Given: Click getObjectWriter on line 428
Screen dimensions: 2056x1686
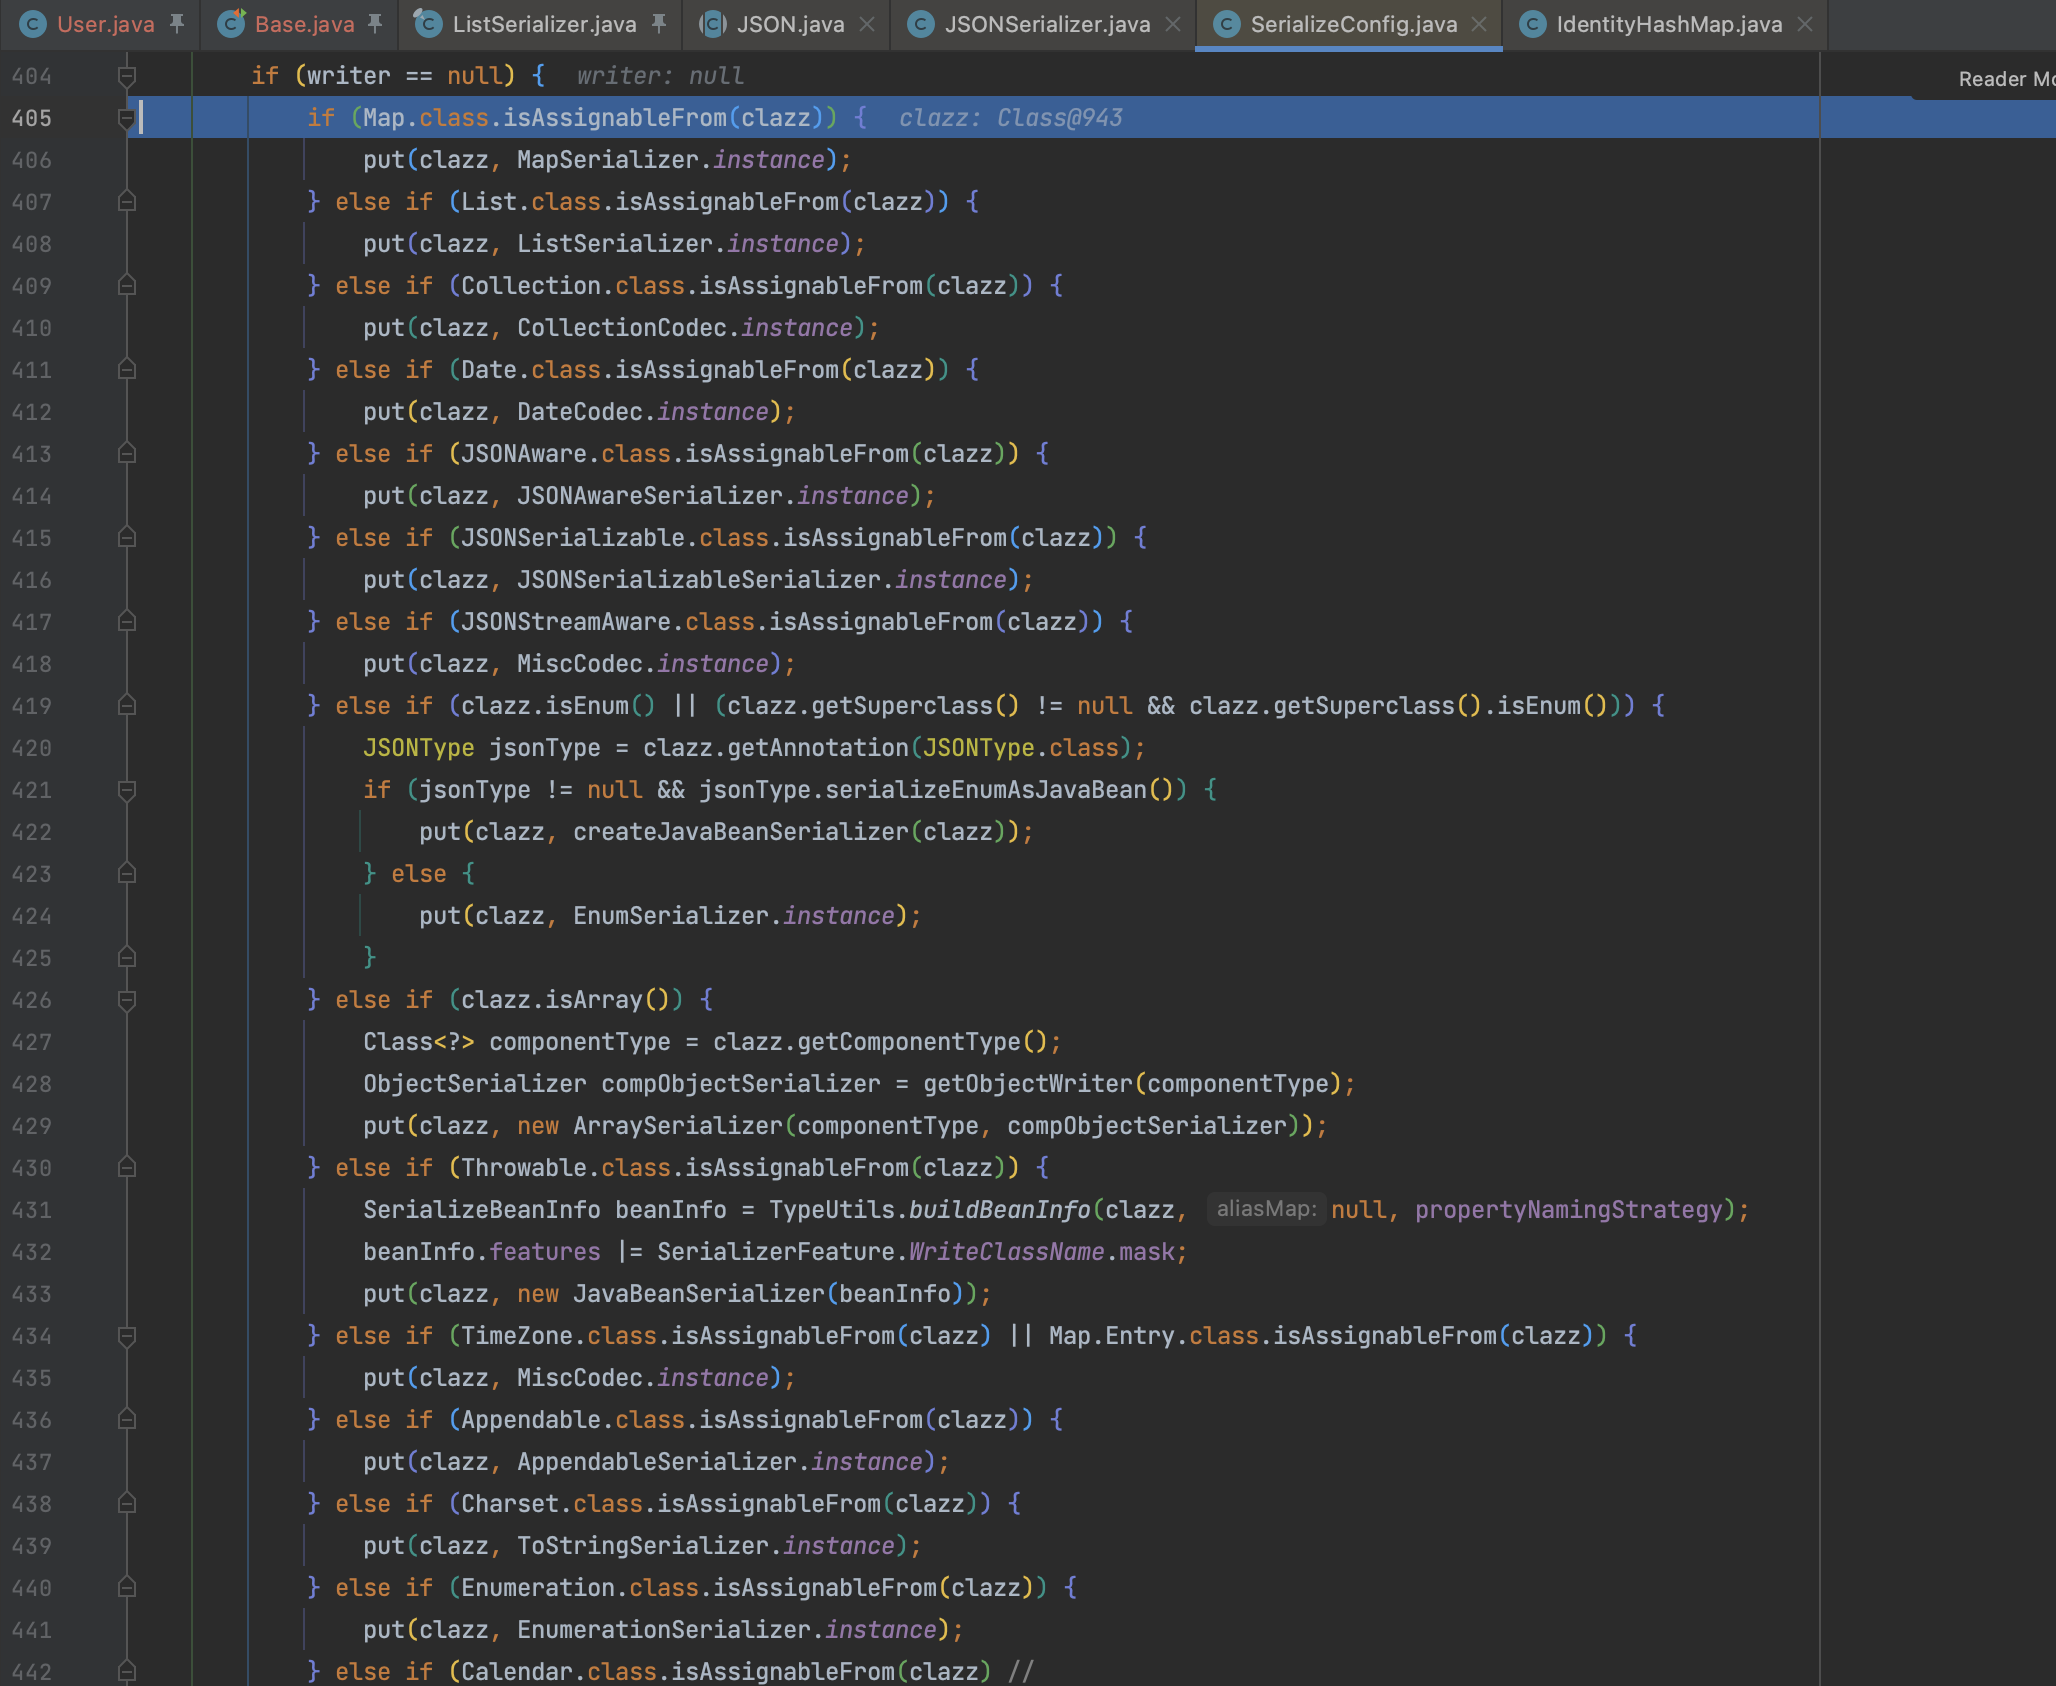Looking at the screenshot, I should click(x=1027, y=1084).
